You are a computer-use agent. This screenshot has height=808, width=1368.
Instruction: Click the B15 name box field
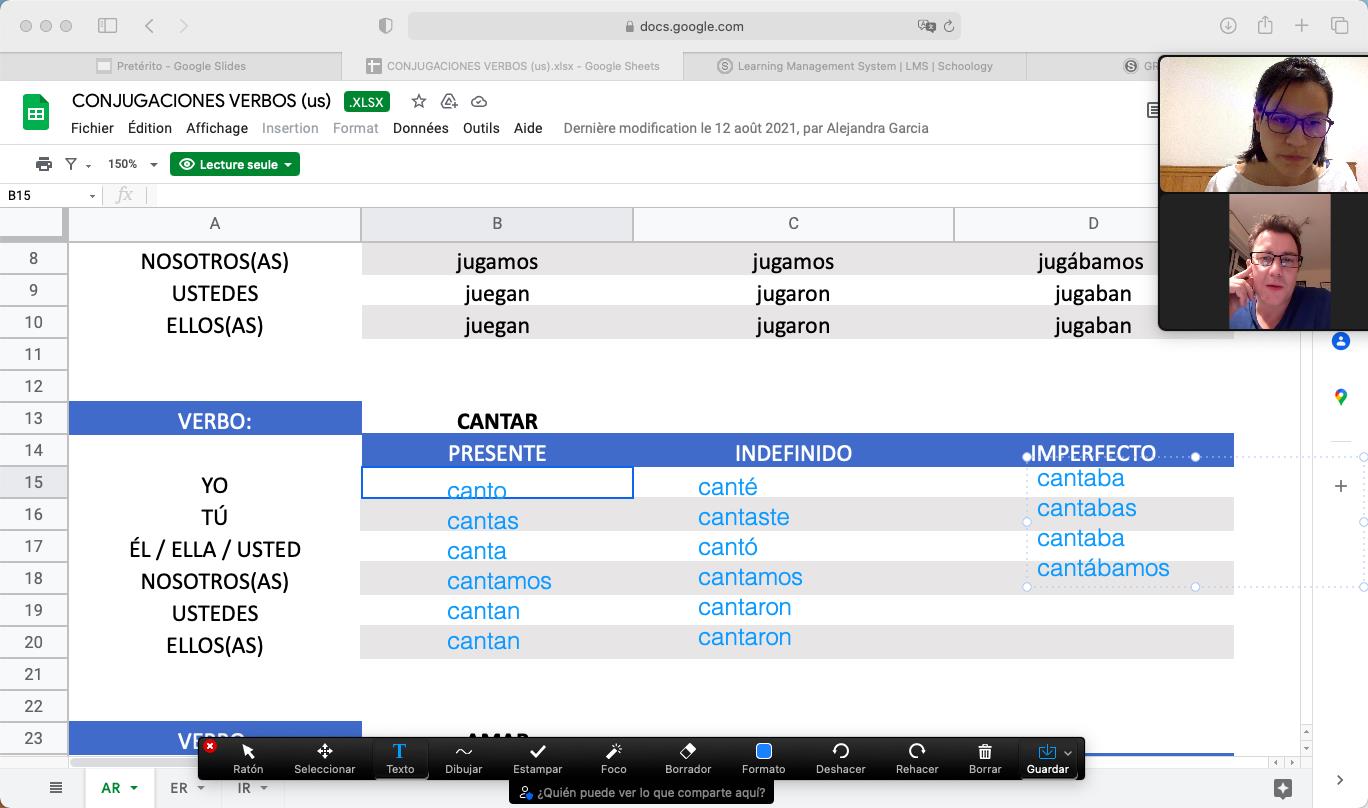(45, 195)
